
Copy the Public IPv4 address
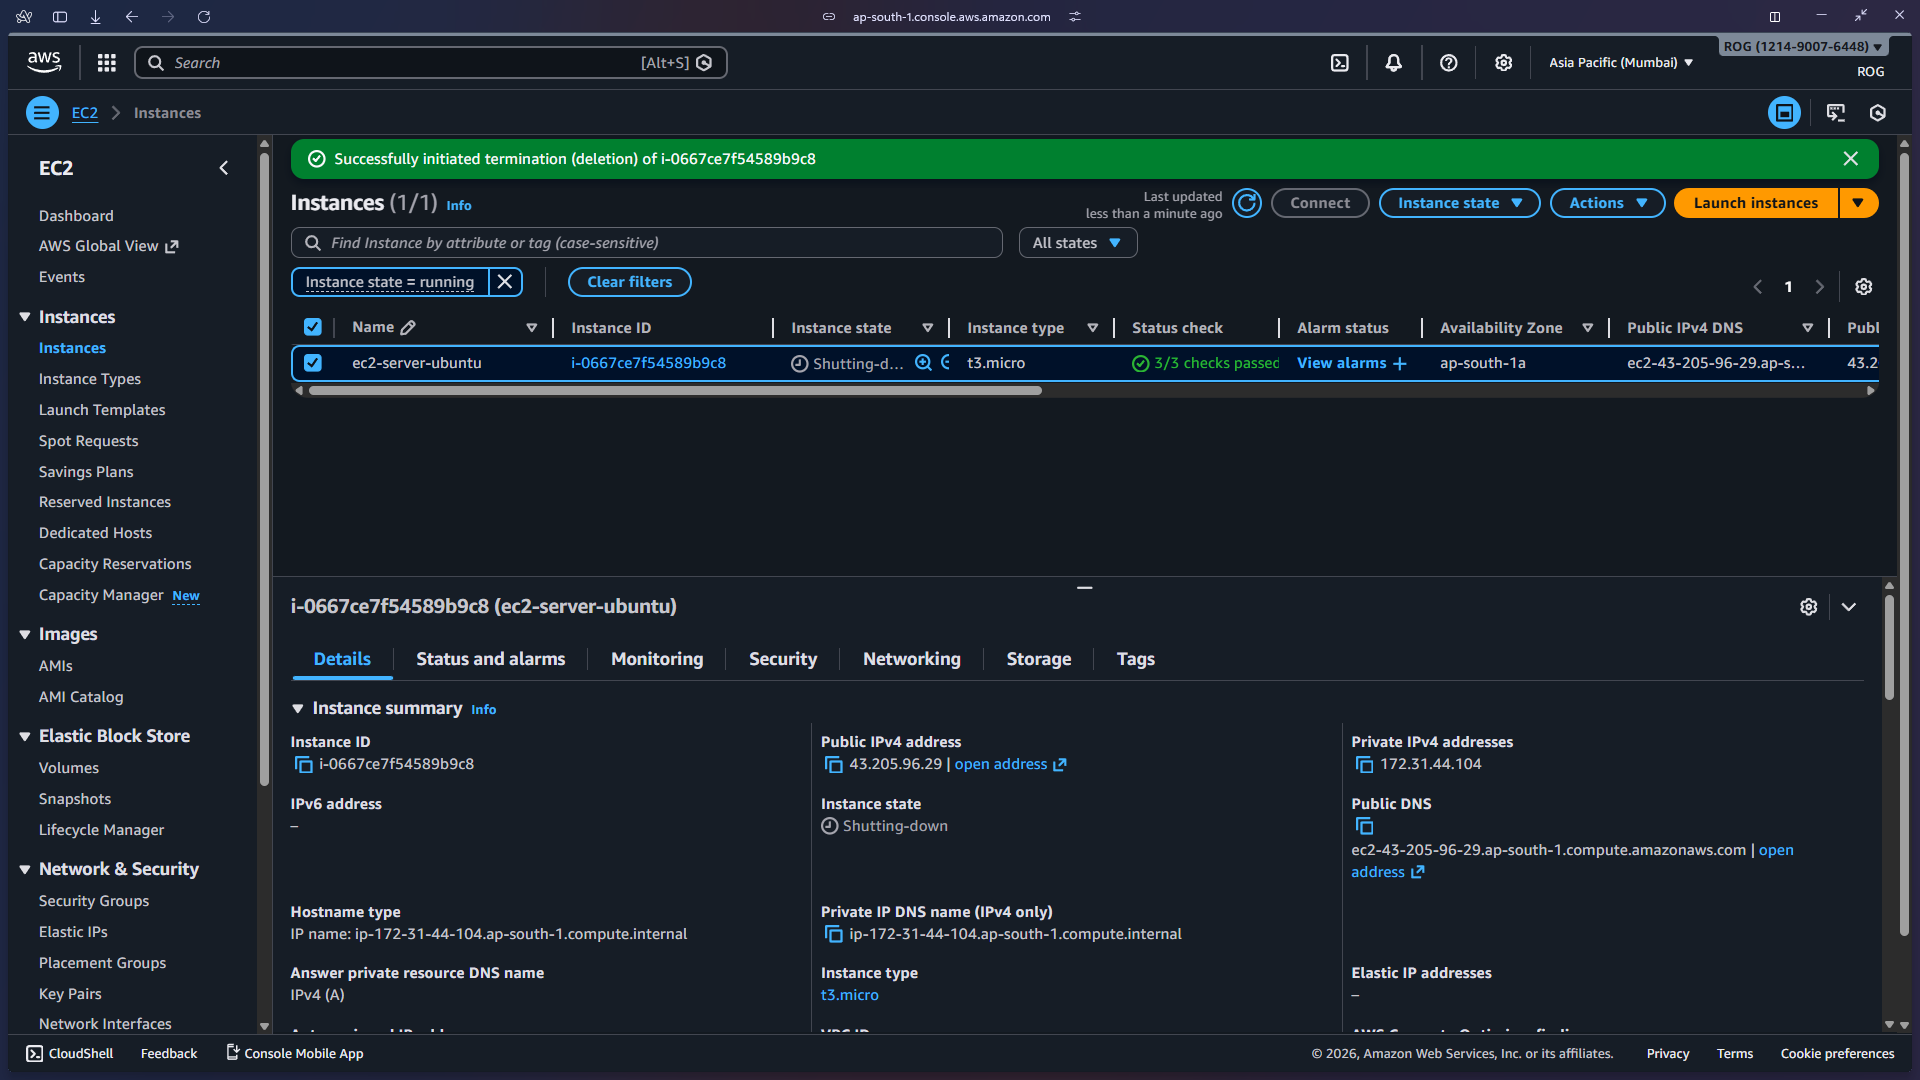click(x=833, y=765)
